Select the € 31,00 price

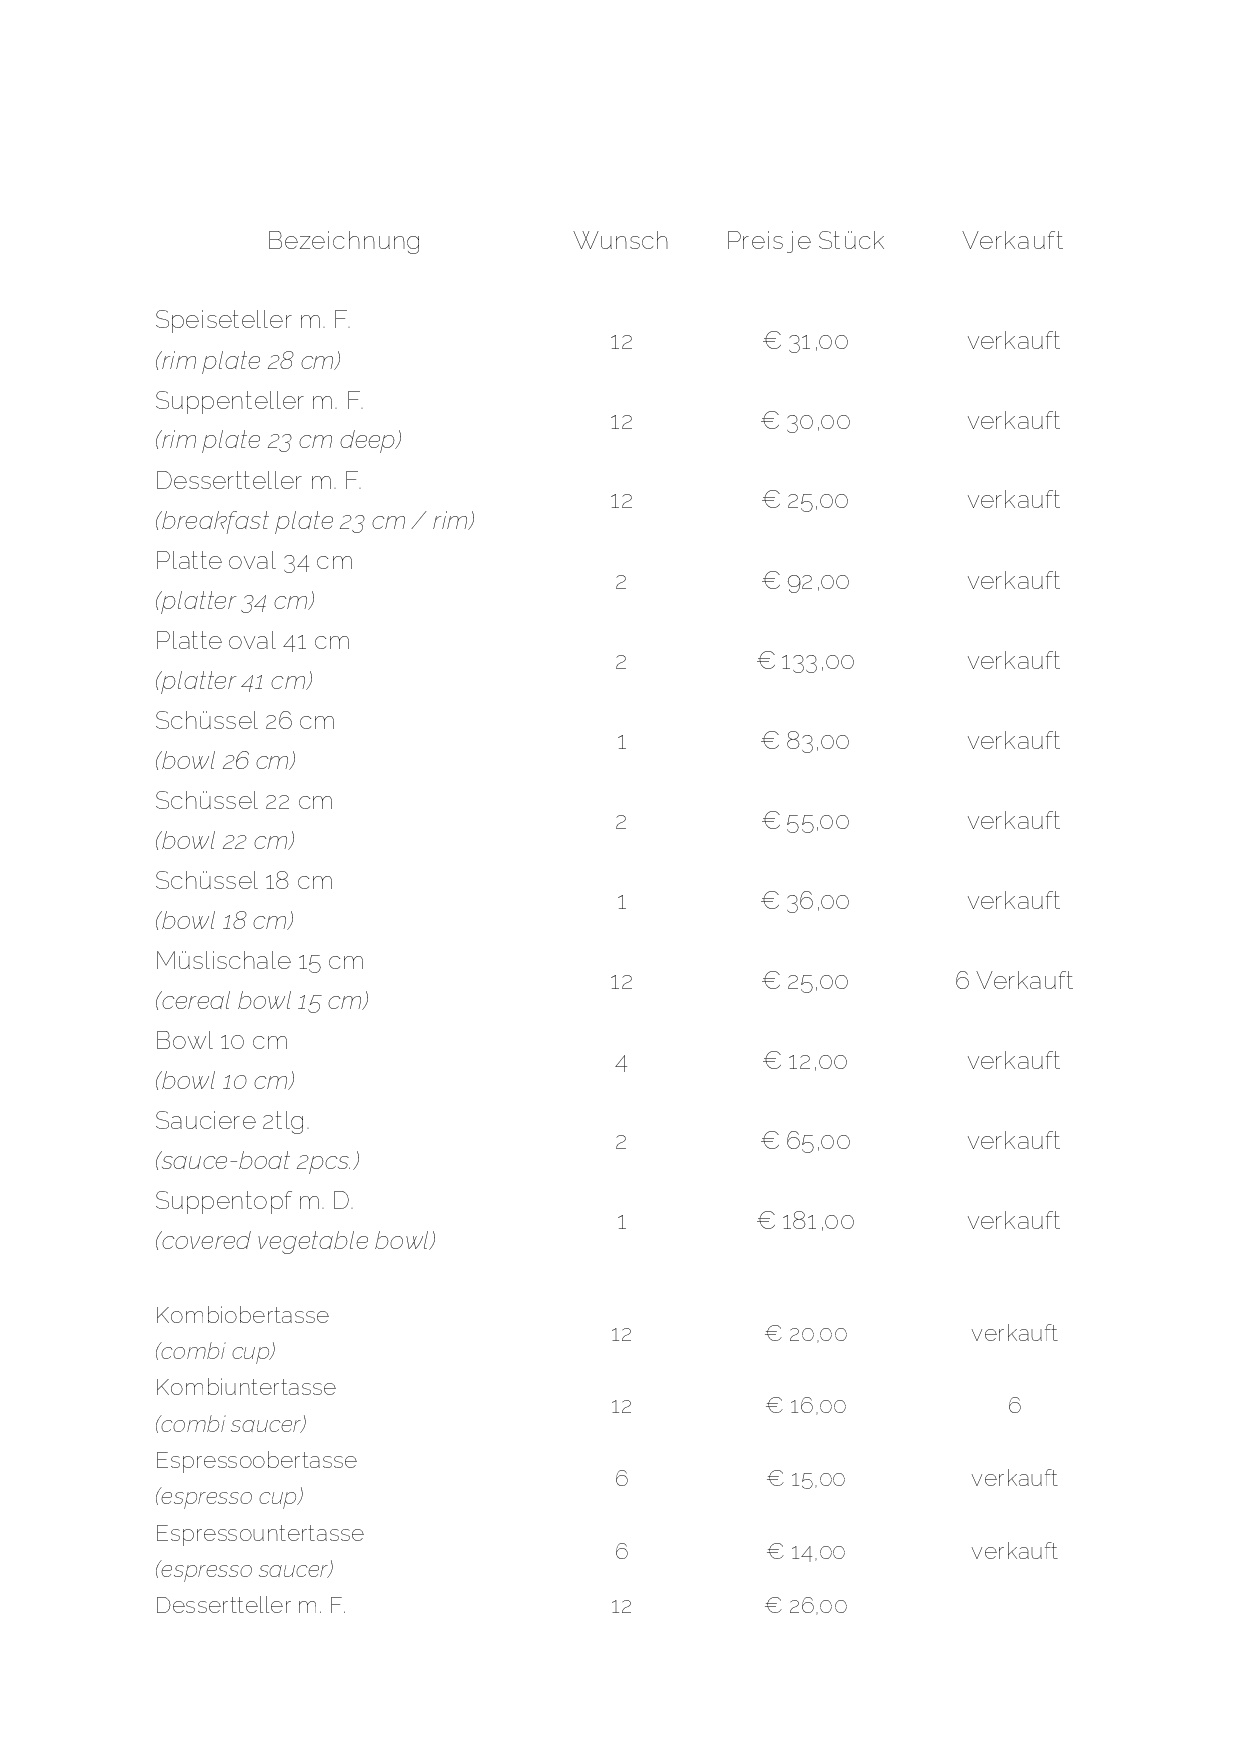tap(805, 342)
